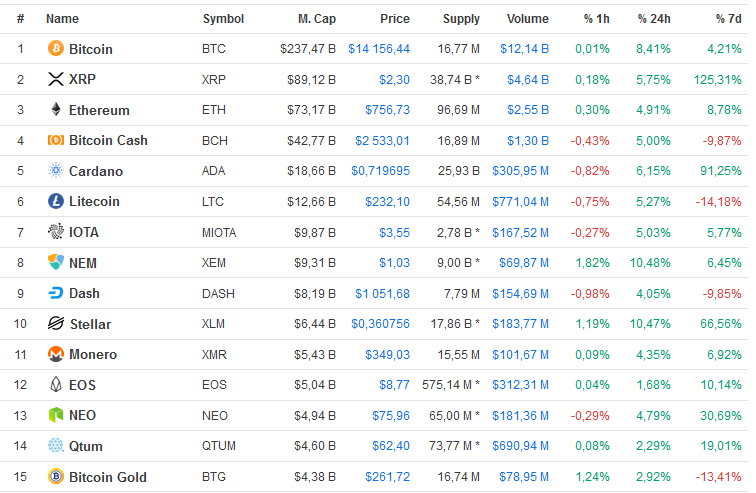756x493 pixels.
Task: Click the Monero logo icon
Action: [x=56, y=354]
